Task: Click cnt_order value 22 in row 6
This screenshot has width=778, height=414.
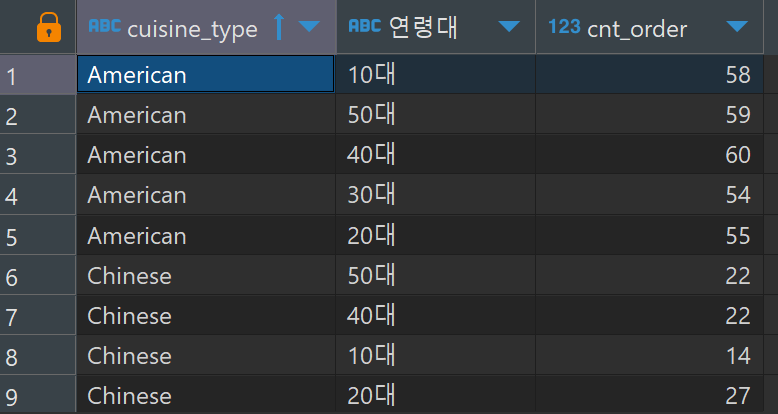Action: click(649, 276)
